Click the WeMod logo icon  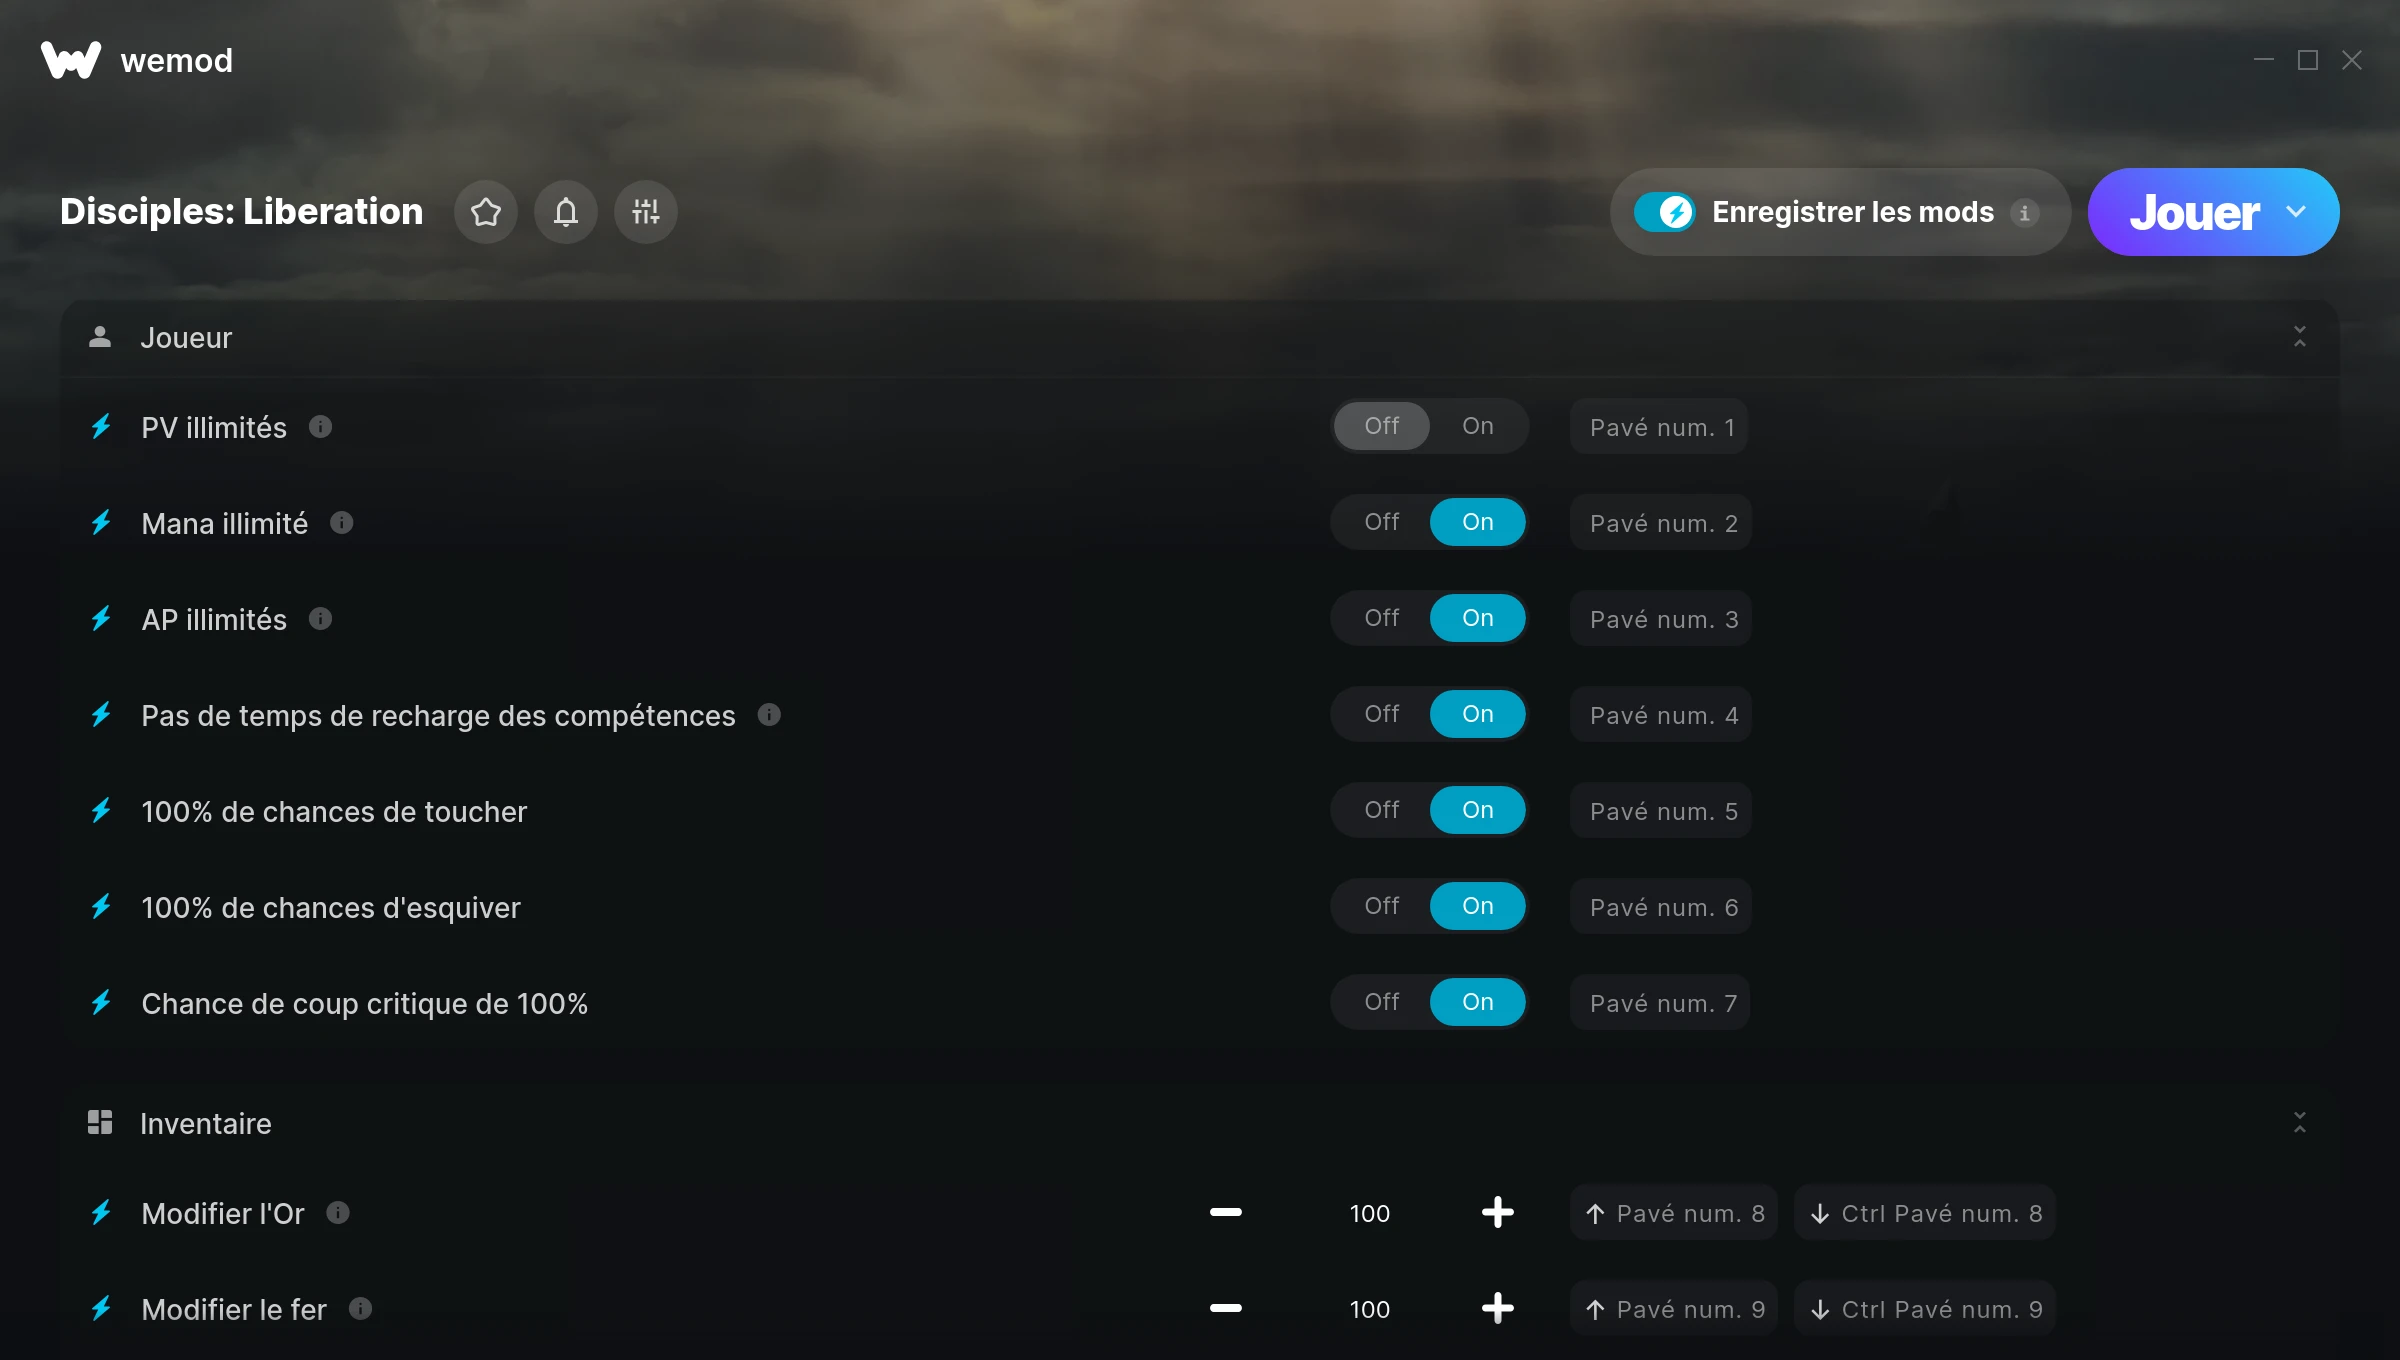coord(71,60)
